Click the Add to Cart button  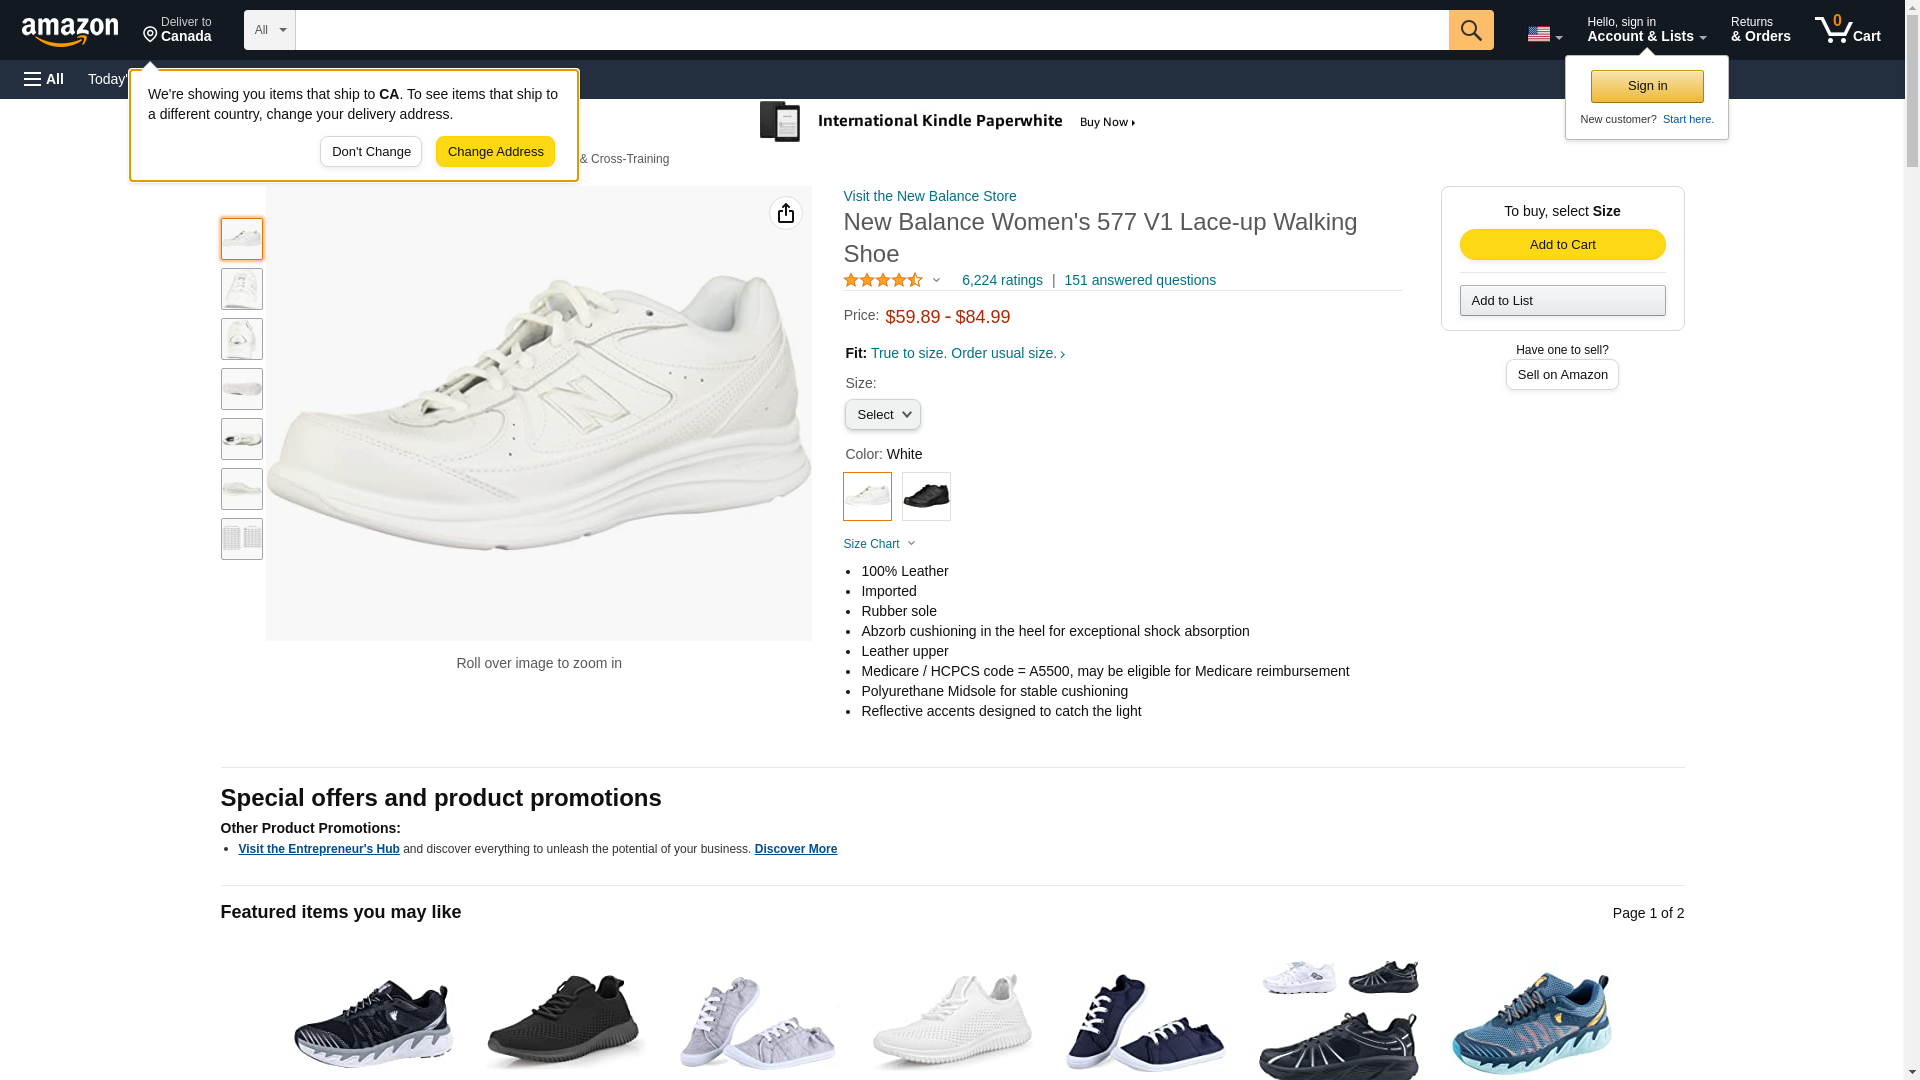(x=1562, y=245)
